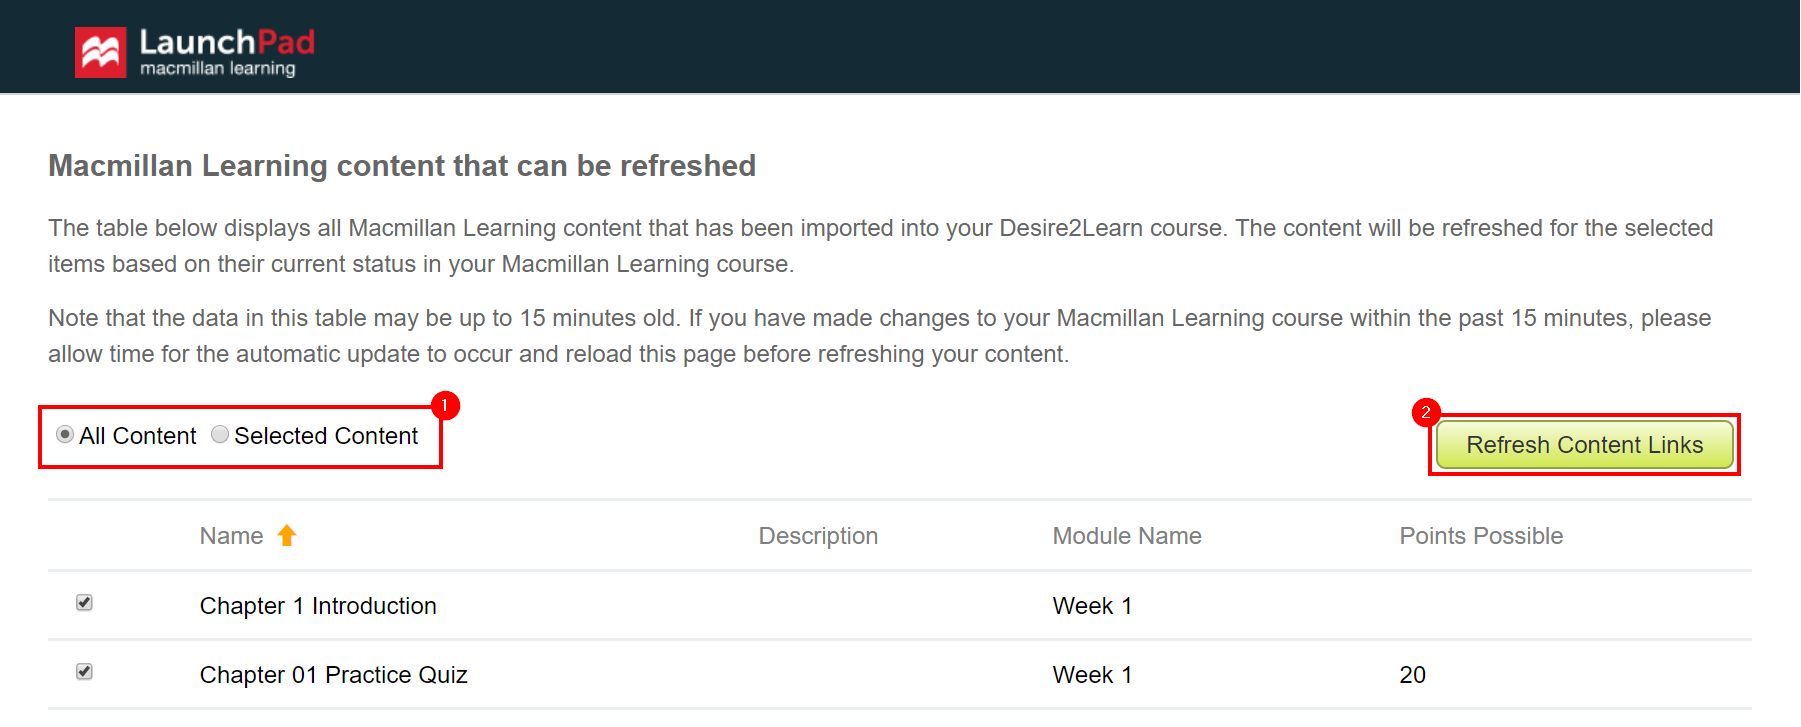Select the Chapter 01 Practice Quiz row
Screen dimensions: 1801x727
[333, 674]
